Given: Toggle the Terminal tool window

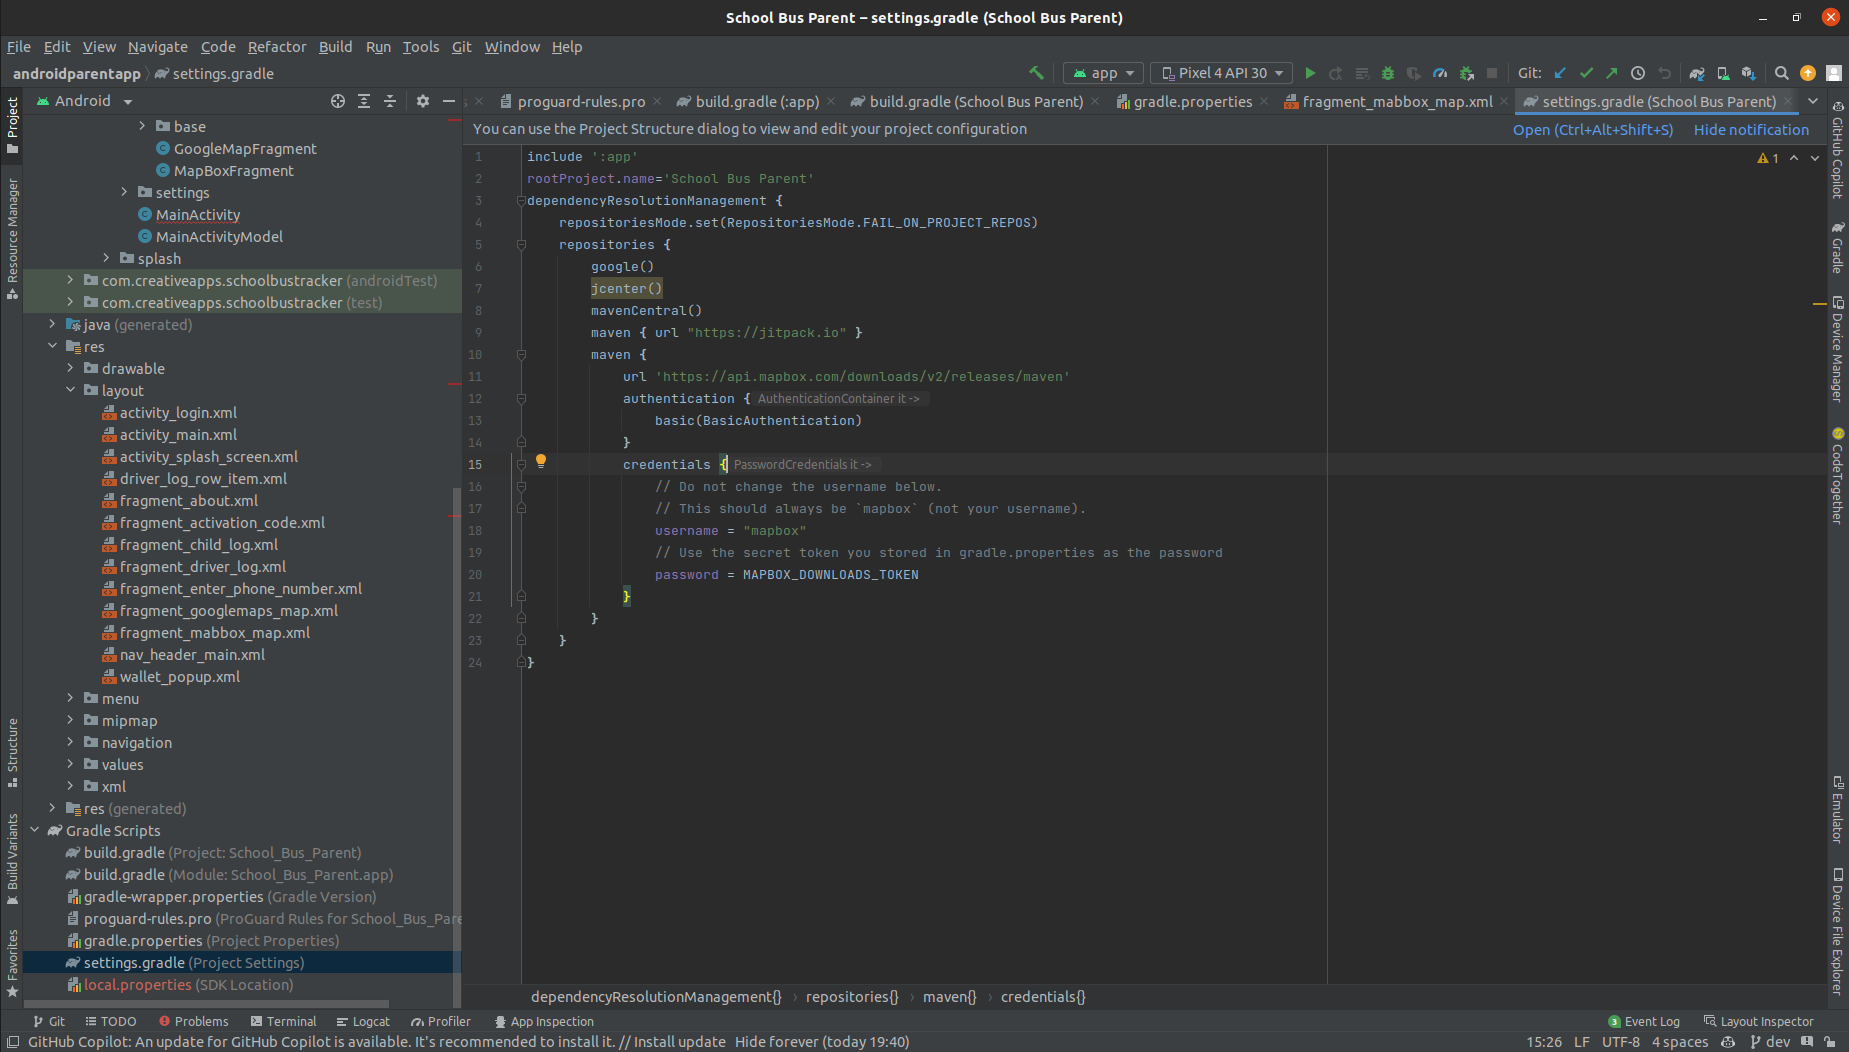Looking at the screenshot, I should tap(283, 1021).
